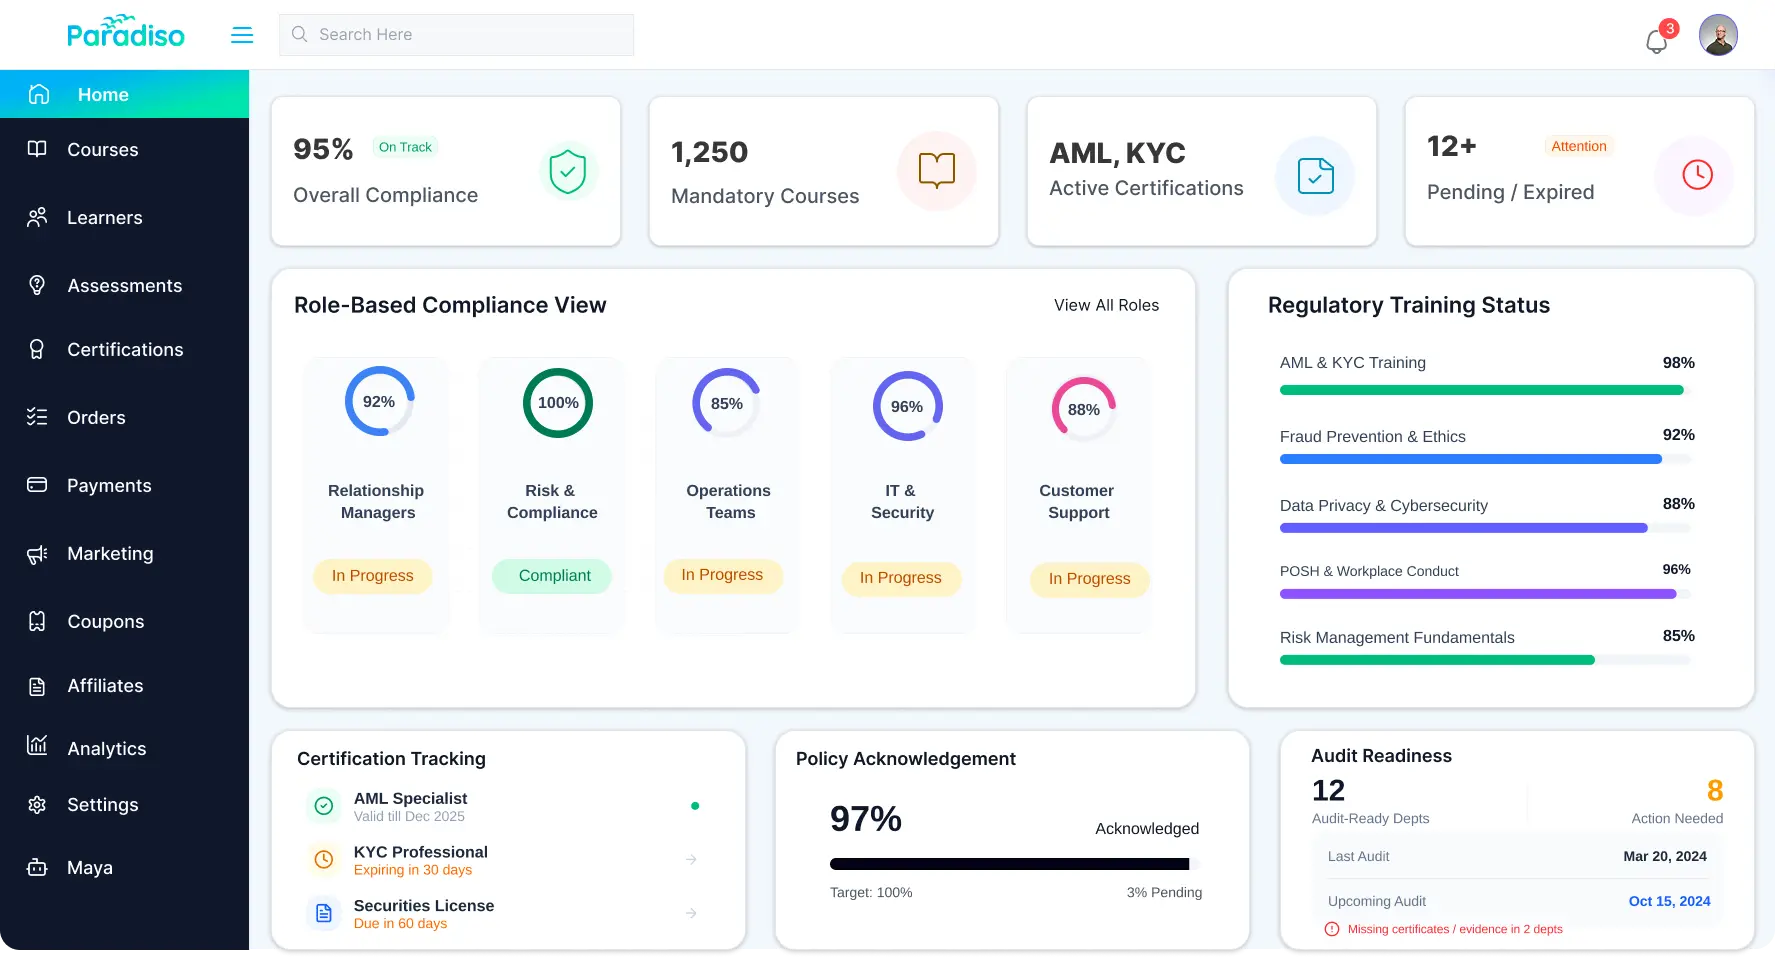
Task: Select the Analytics chart icon
Action: click(37, 747)
